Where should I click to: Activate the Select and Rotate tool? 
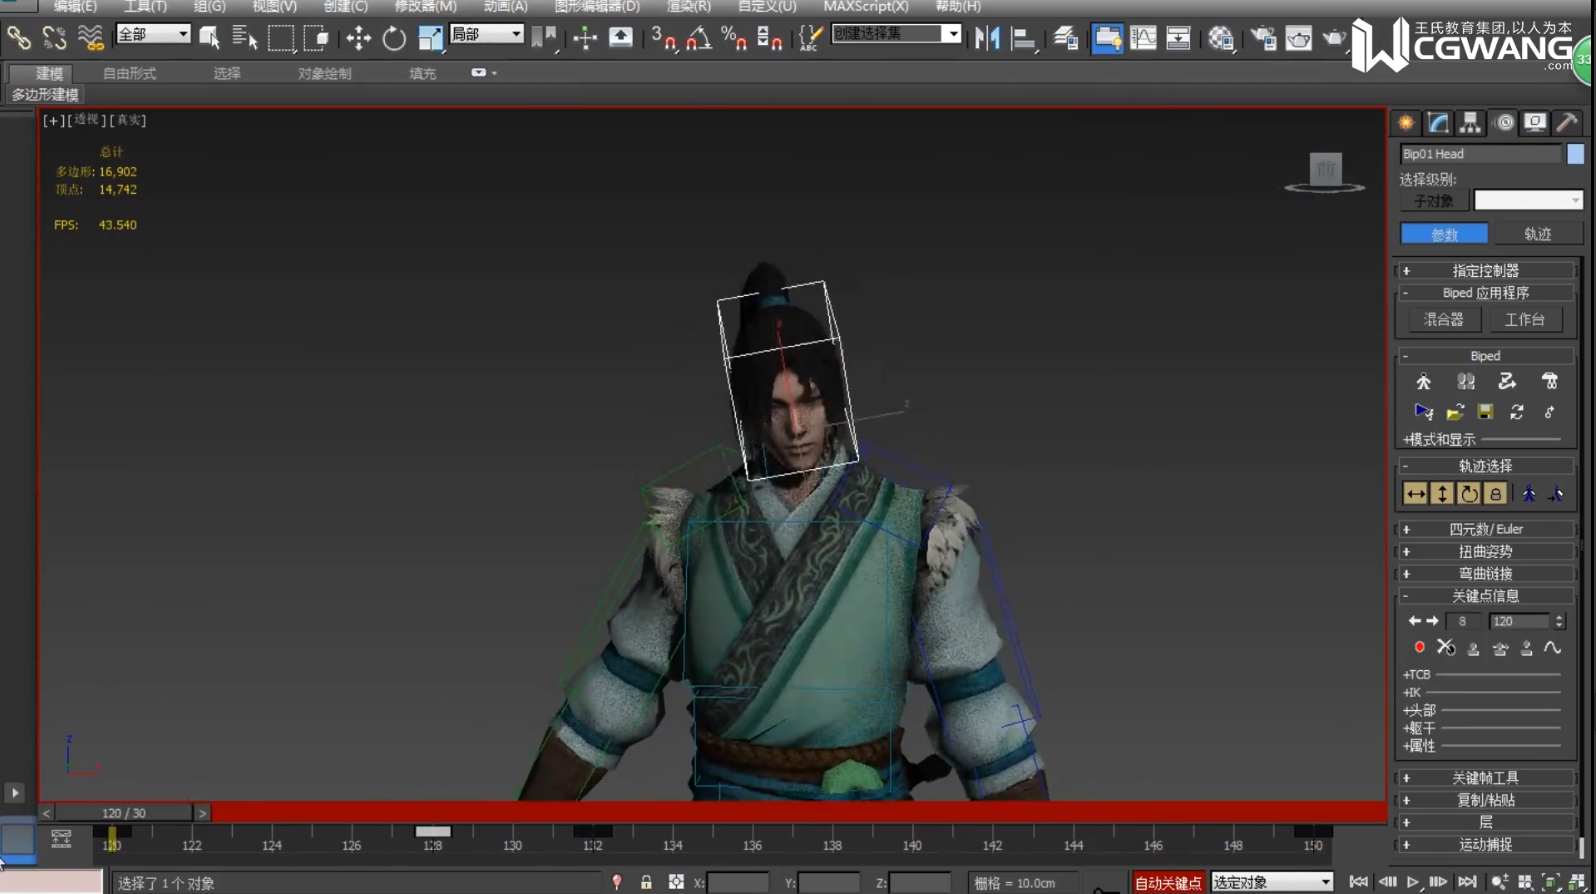pos(394,38)
